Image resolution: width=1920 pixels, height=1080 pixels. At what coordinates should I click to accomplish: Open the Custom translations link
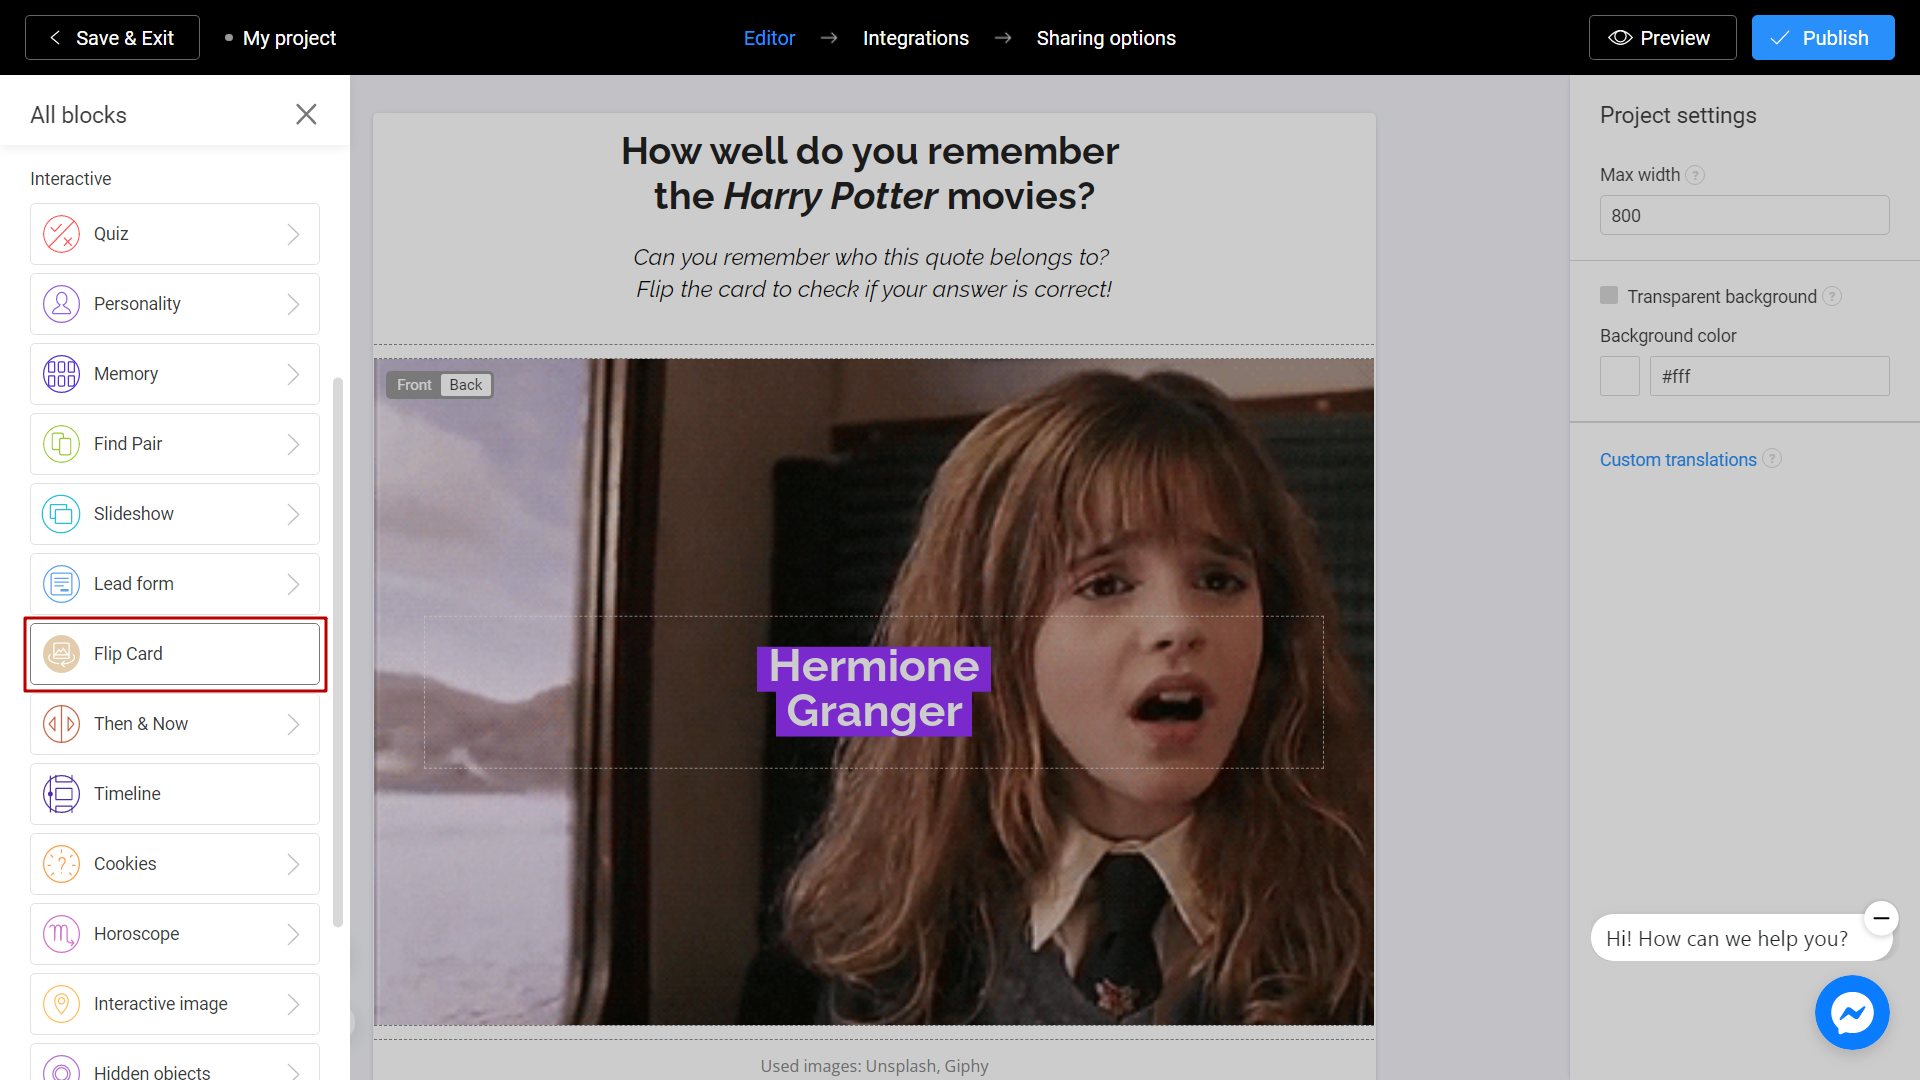point(1677,460)
